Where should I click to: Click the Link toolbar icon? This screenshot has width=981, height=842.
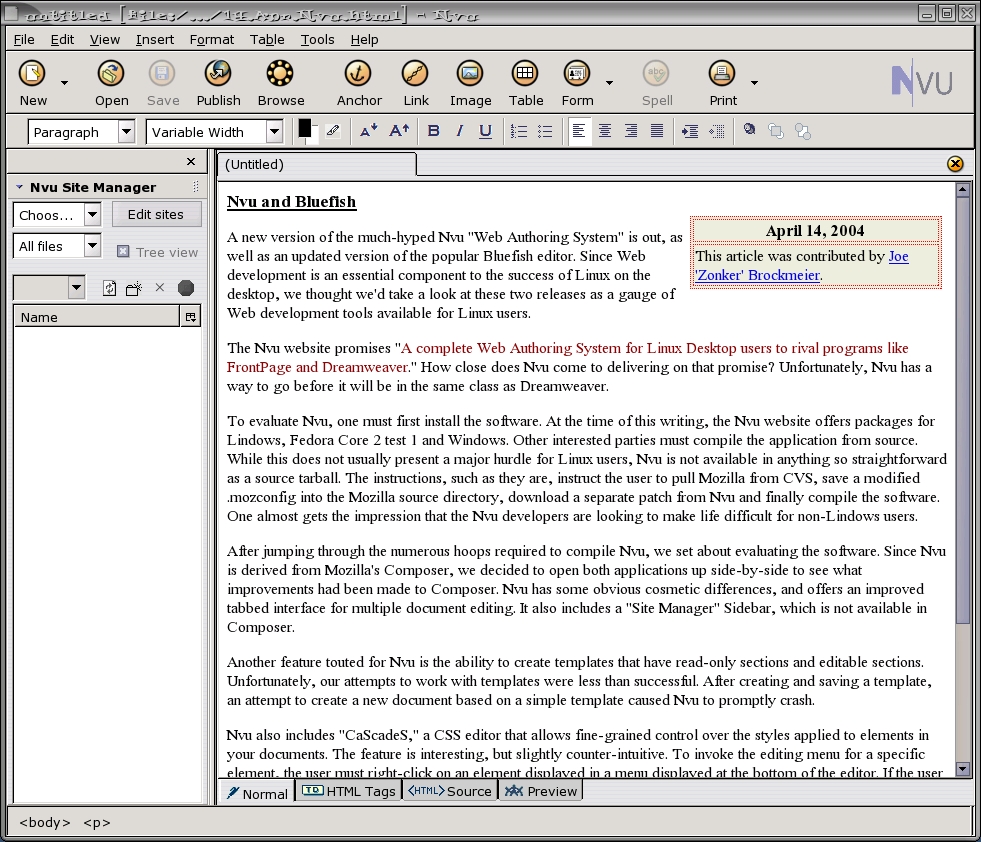tap(416, 75)
